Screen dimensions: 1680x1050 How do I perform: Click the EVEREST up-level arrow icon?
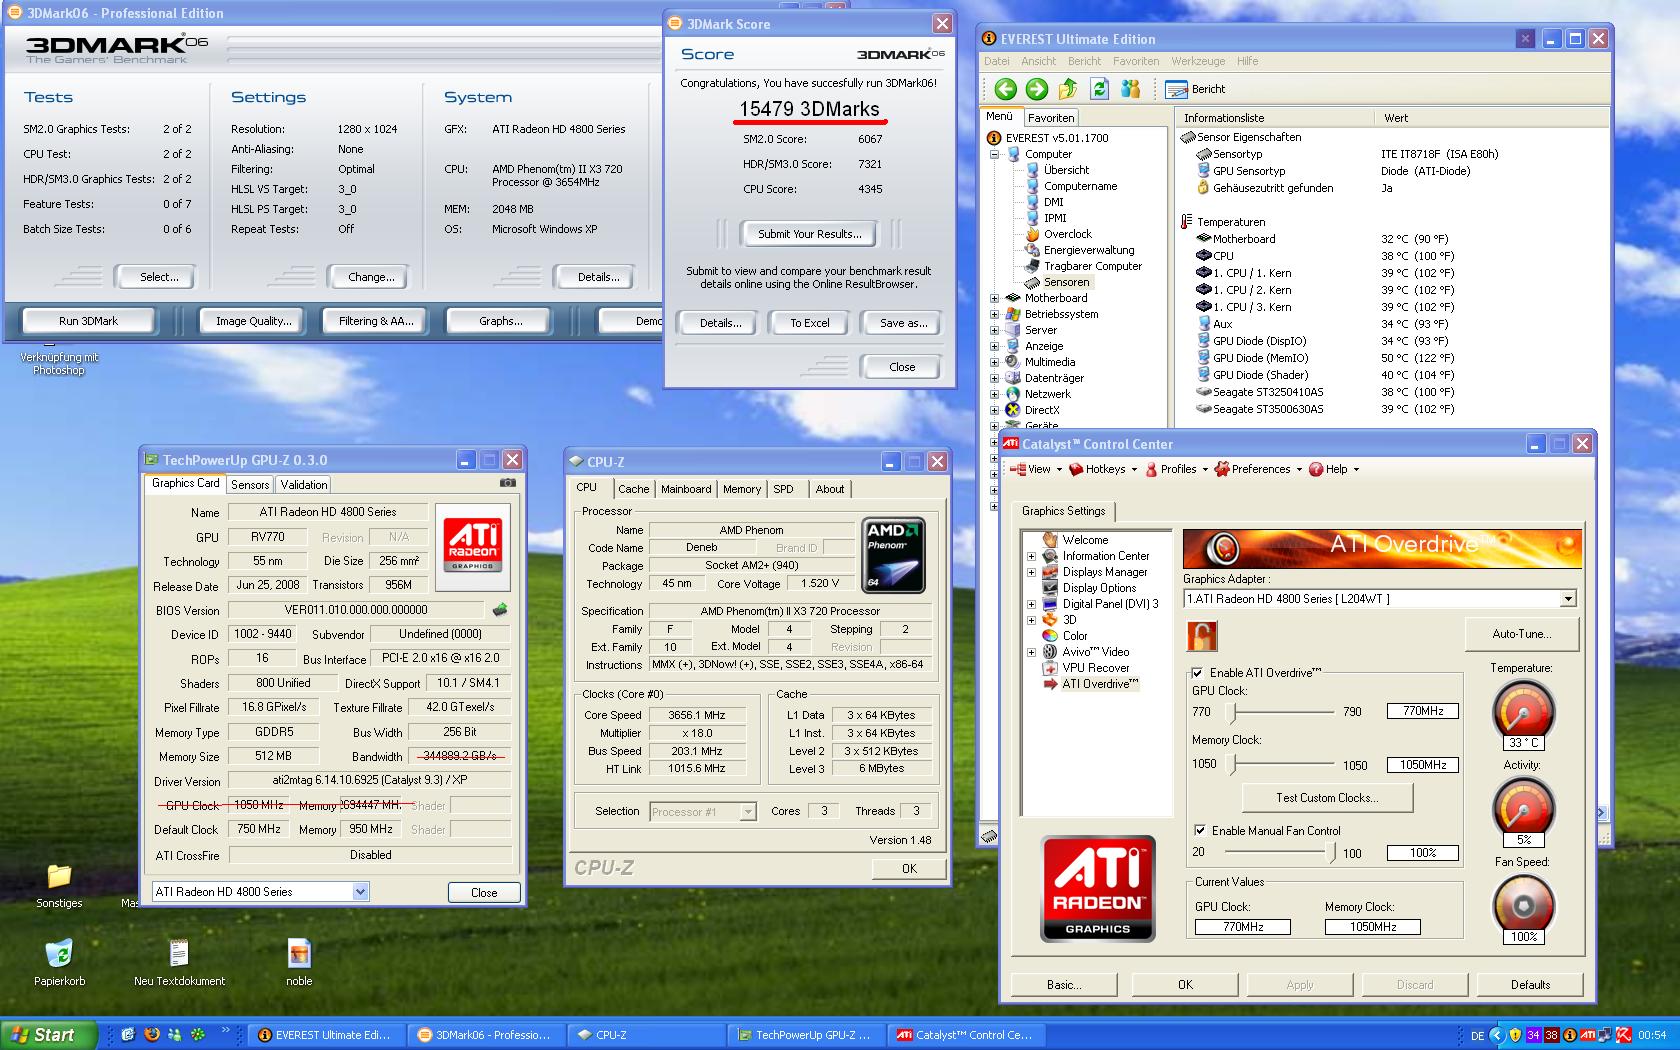point(1068,89)
